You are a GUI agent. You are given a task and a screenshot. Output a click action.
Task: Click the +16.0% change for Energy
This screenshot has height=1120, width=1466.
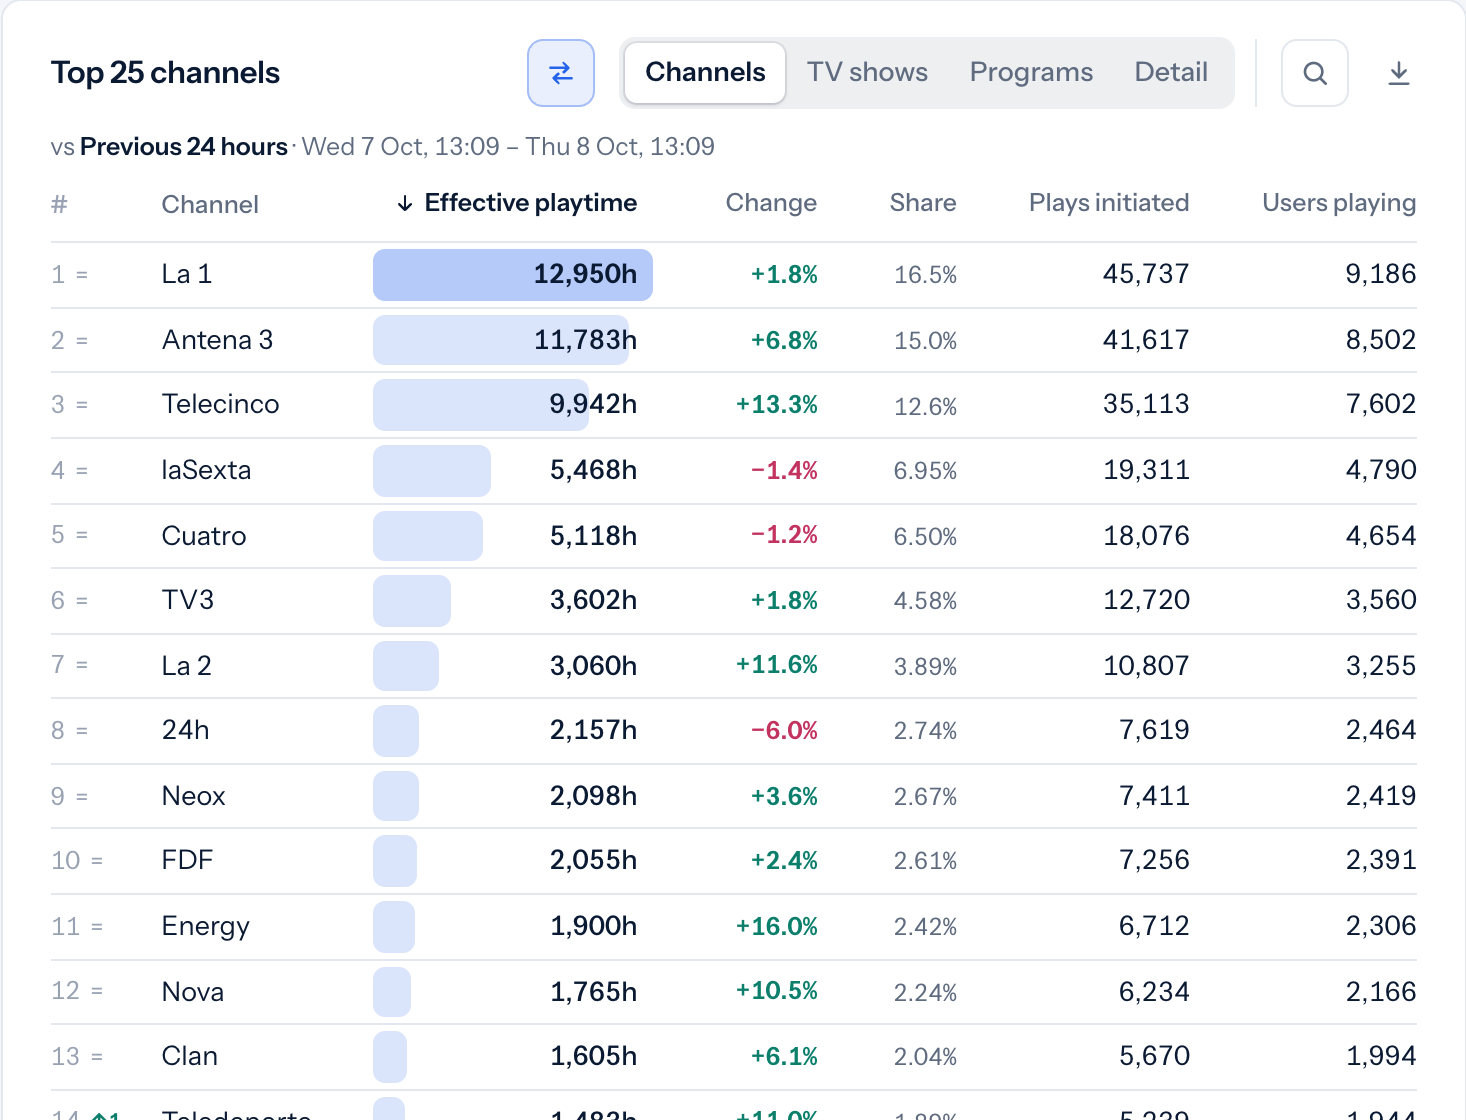coord(777,927)
